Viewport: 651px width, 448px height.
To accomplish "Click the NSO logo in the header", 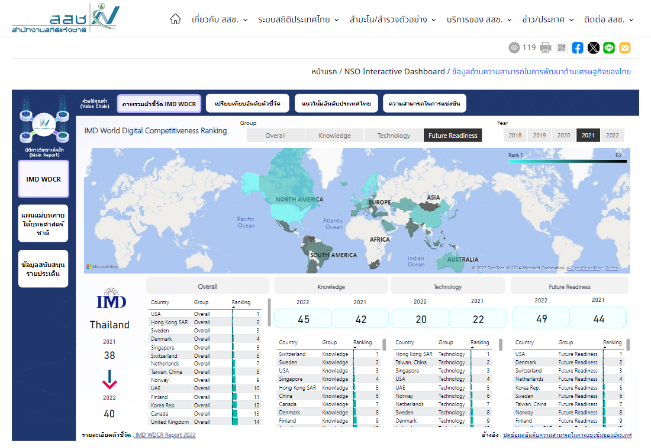I will click(65, 18).
